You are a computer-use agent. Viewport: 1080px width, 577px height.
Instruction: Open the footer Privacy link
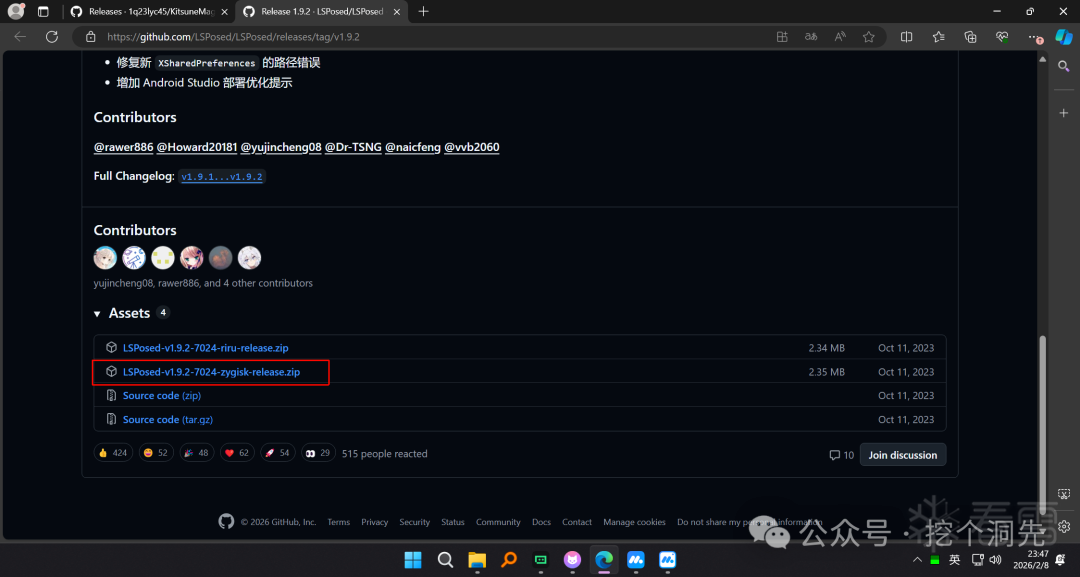click(375, 522)
